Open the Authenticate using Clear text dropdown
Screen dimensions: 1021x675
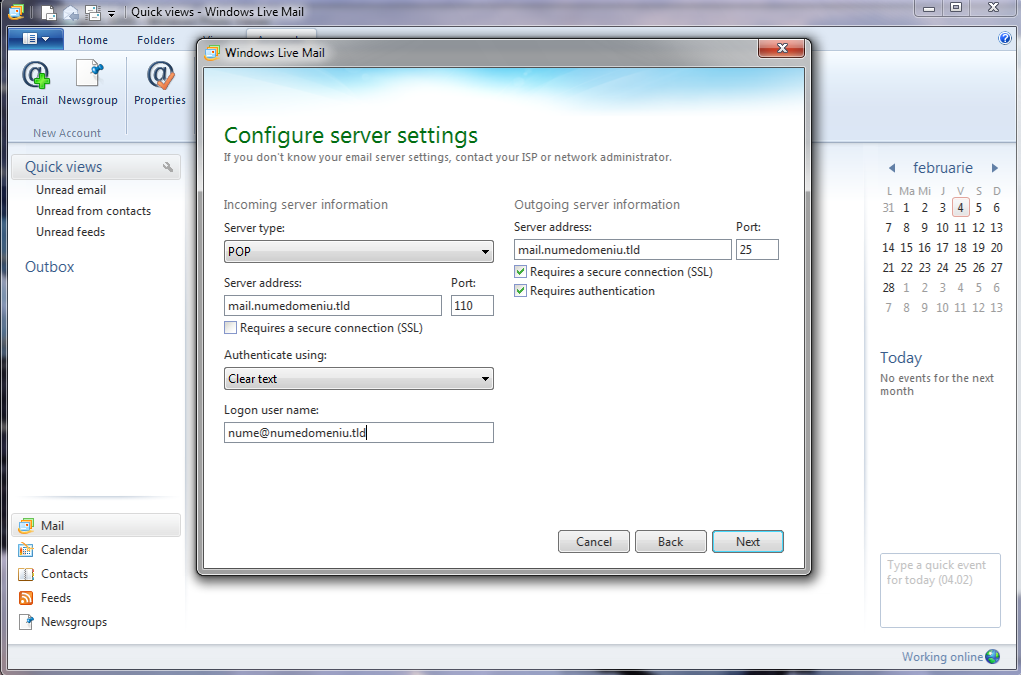359,379
